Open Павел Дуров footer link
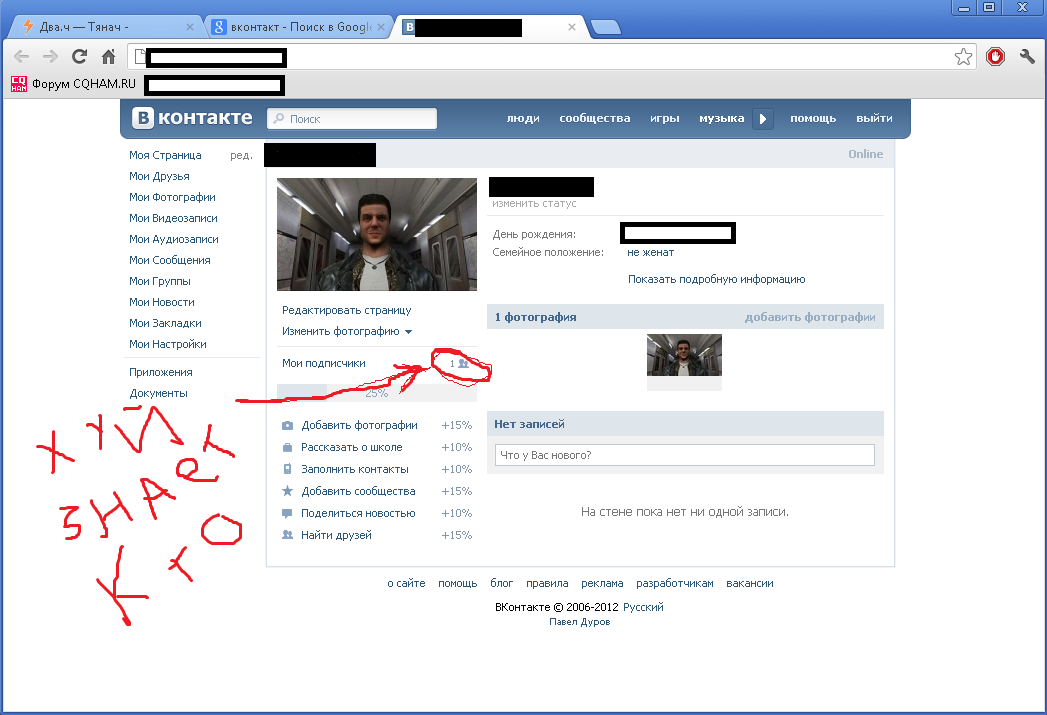 [580, 622]
